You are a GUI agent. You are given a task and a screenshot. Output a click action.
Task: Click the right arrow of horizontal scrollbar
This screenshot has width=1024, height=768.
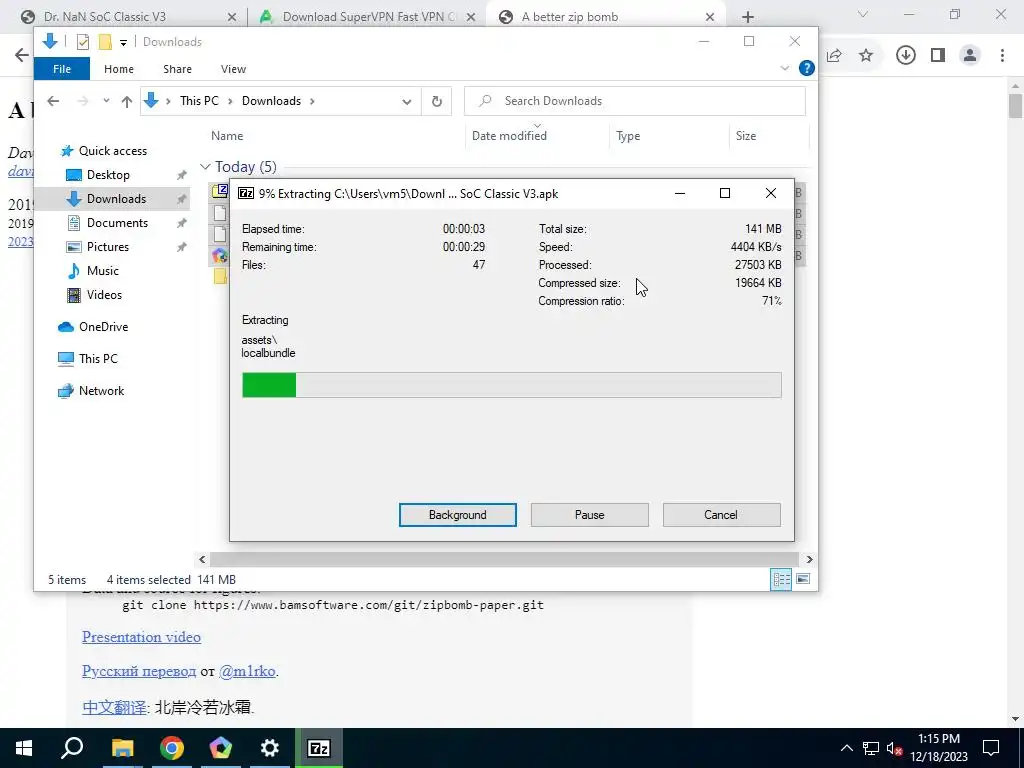[809, 560]
